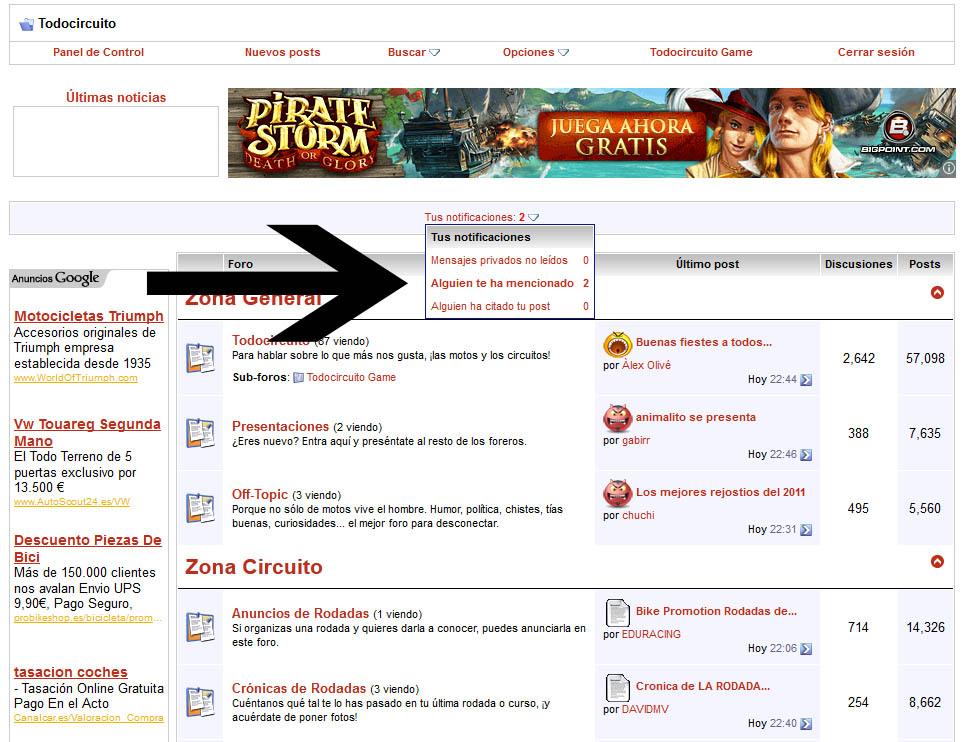This screenshot has height=742, width=969.
Task: Click Cerrar sesión to log out
Action: point(876,53)
